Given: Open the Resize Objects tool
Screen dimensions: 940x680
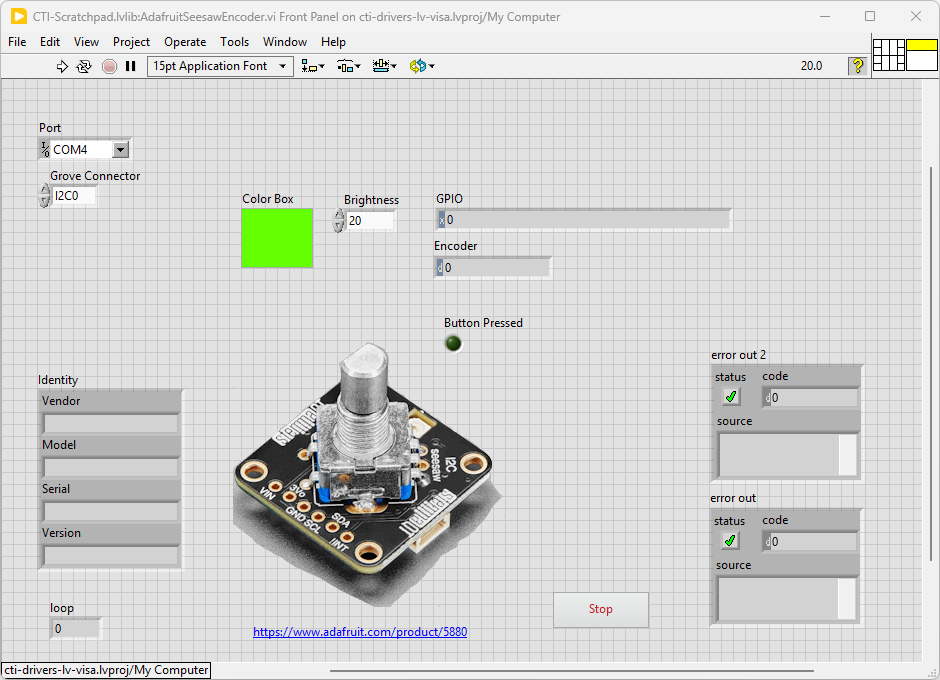Looking at the screenshot, I should 384,66.
